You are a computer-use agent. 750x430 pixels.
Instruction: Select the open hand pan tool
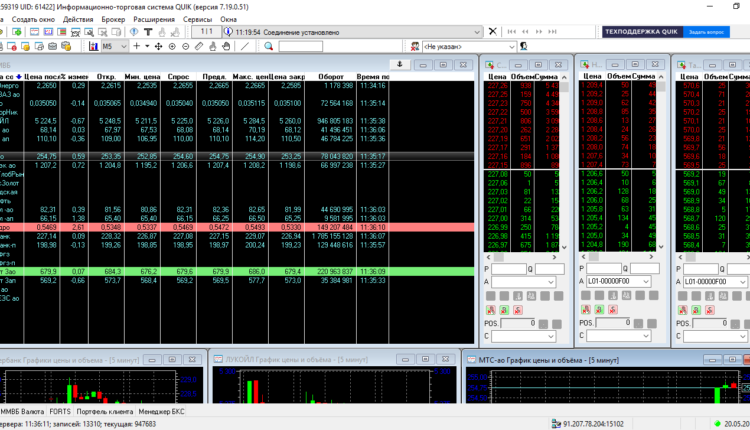click(226, 46)
